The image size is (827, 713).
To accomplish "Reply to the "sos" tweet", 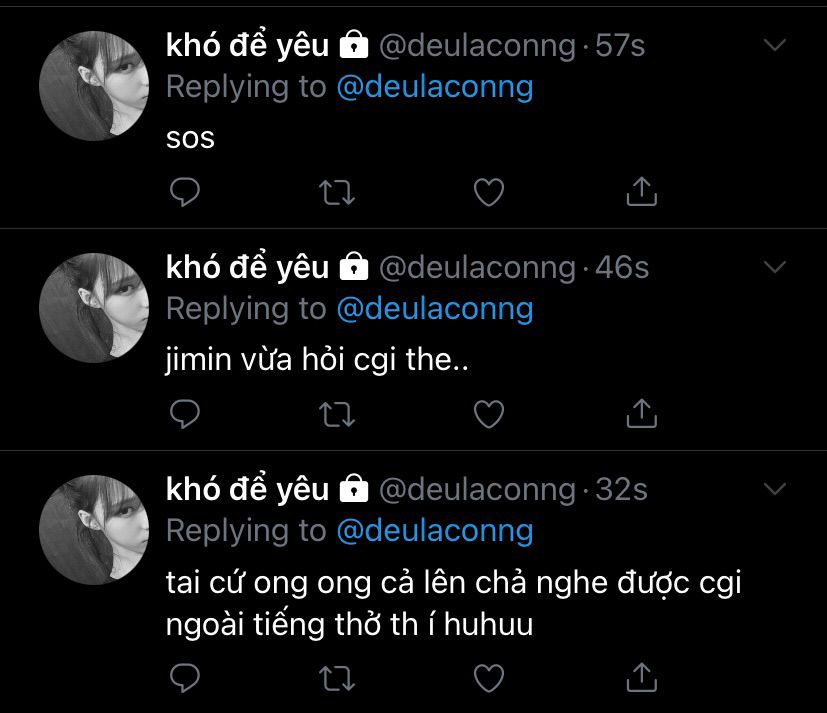I will (185, 192).
